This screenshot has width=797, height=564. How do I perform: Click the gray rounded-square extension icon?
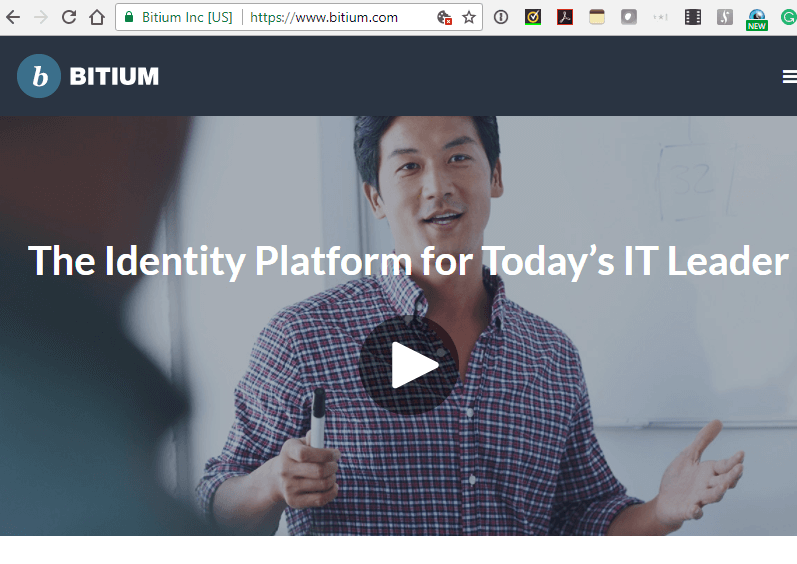[x=629, y=17]
